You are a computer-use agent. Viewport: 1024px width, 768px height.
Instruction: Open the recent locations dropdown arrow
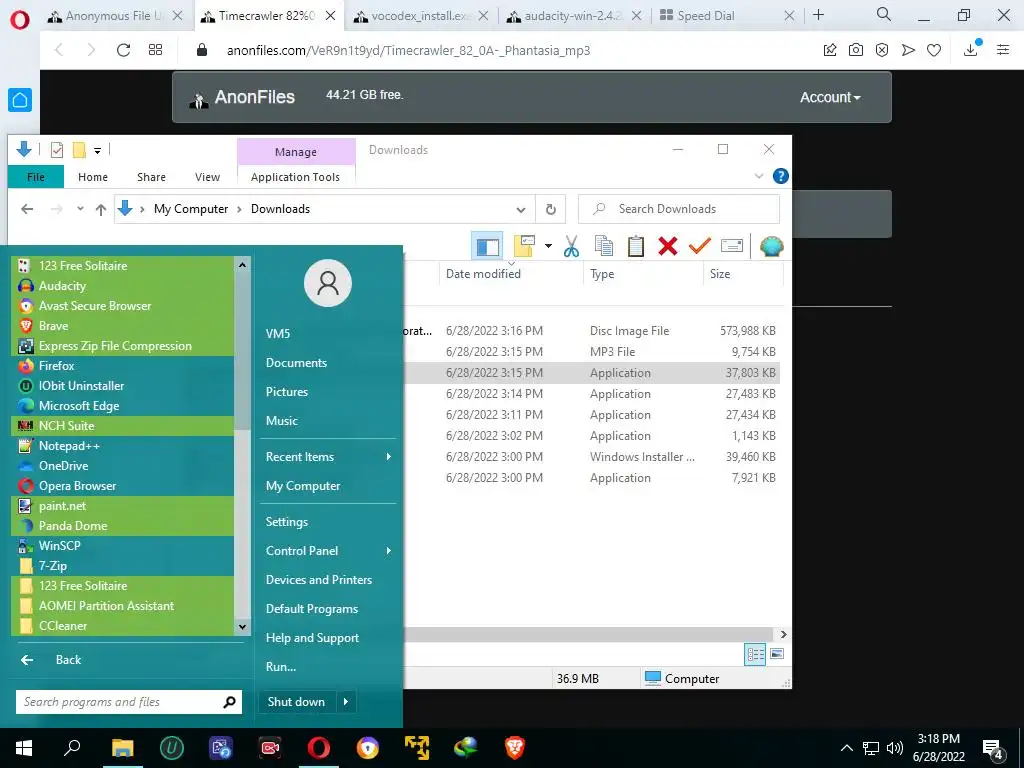80,209
